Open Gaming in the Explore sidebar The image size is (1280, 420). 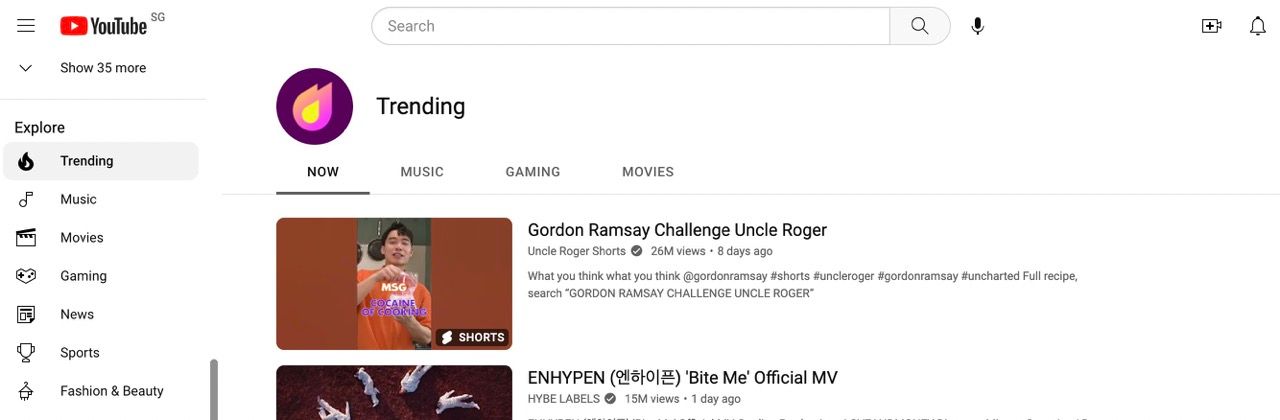tap(101, 276)
